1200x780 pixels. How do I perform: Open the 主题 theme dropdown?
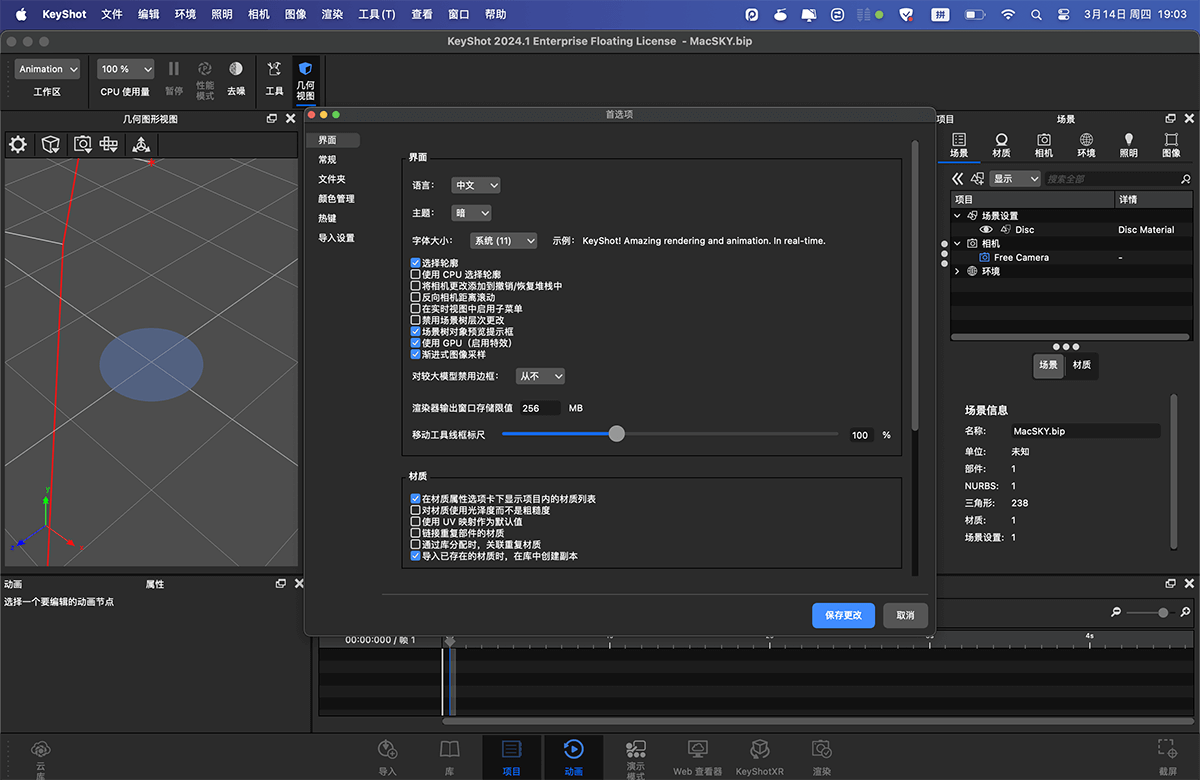point(471,213)
